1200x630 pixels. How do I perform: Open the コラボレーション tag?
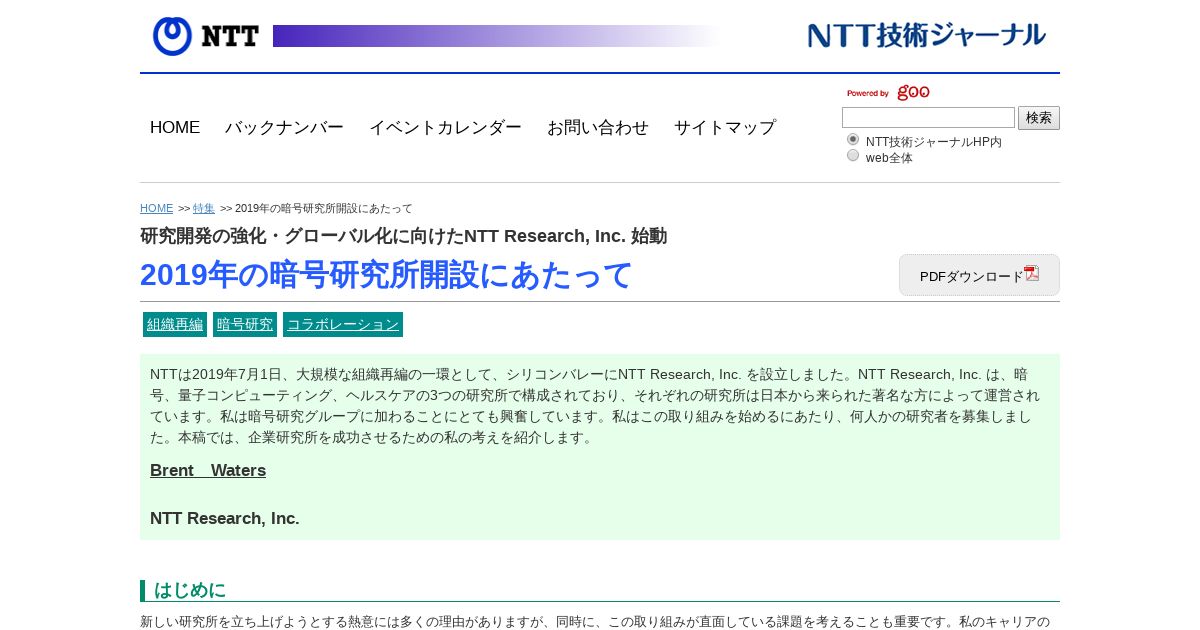coord(343,324)
